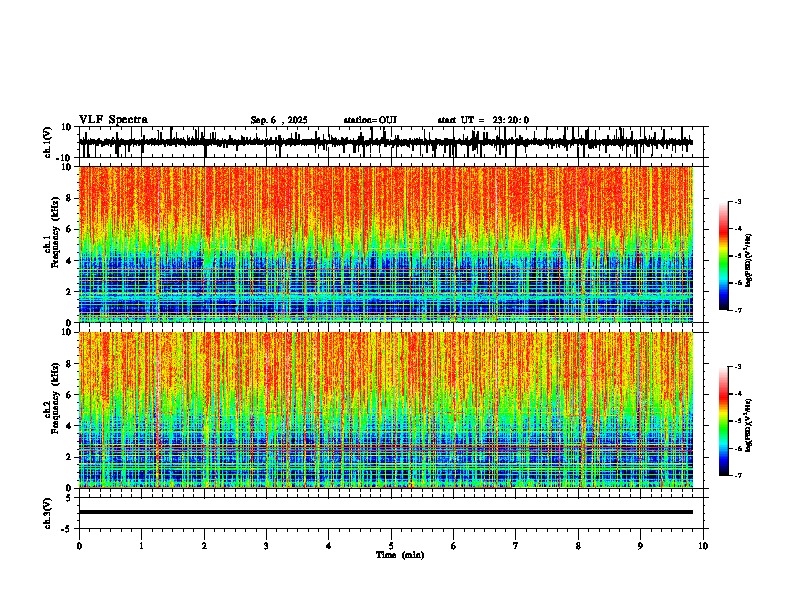Click the "2" kHz tick of ch.2 spectrogram

pos(69,457)
